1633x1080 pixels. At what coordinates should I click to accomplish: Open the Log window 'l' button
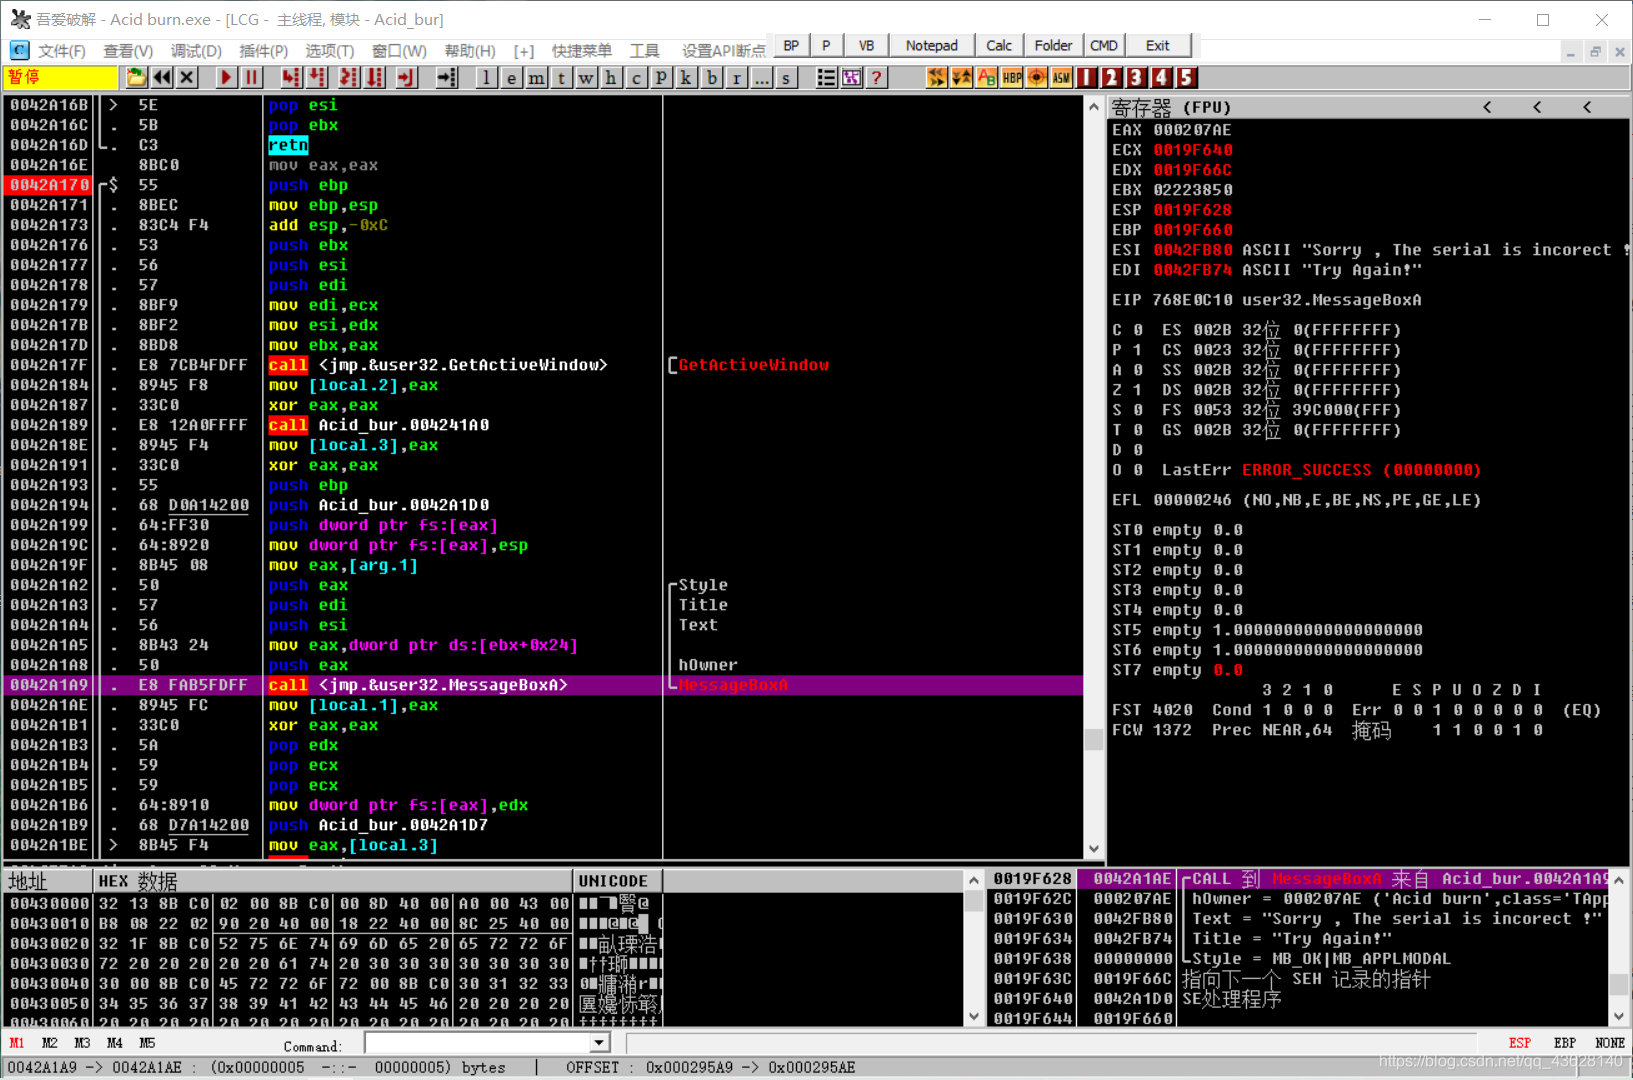486,77
